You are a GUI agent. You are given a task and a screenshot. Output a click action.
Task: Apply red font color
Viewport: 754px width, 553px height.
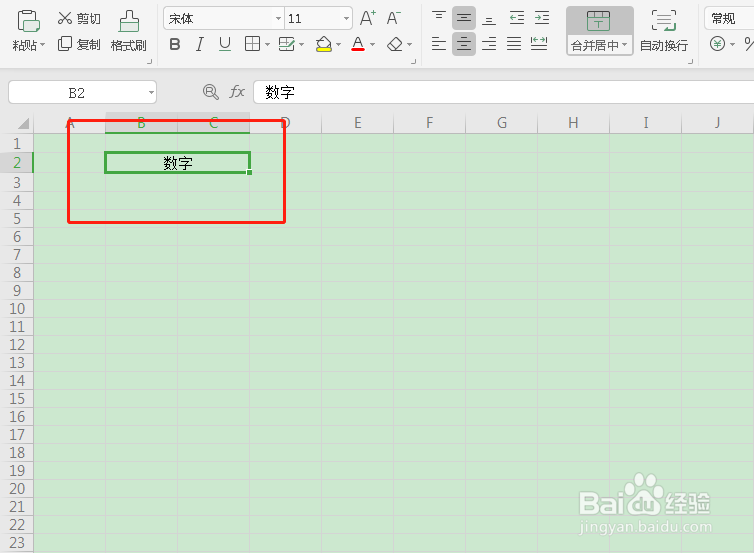click(x=358, y=44)
